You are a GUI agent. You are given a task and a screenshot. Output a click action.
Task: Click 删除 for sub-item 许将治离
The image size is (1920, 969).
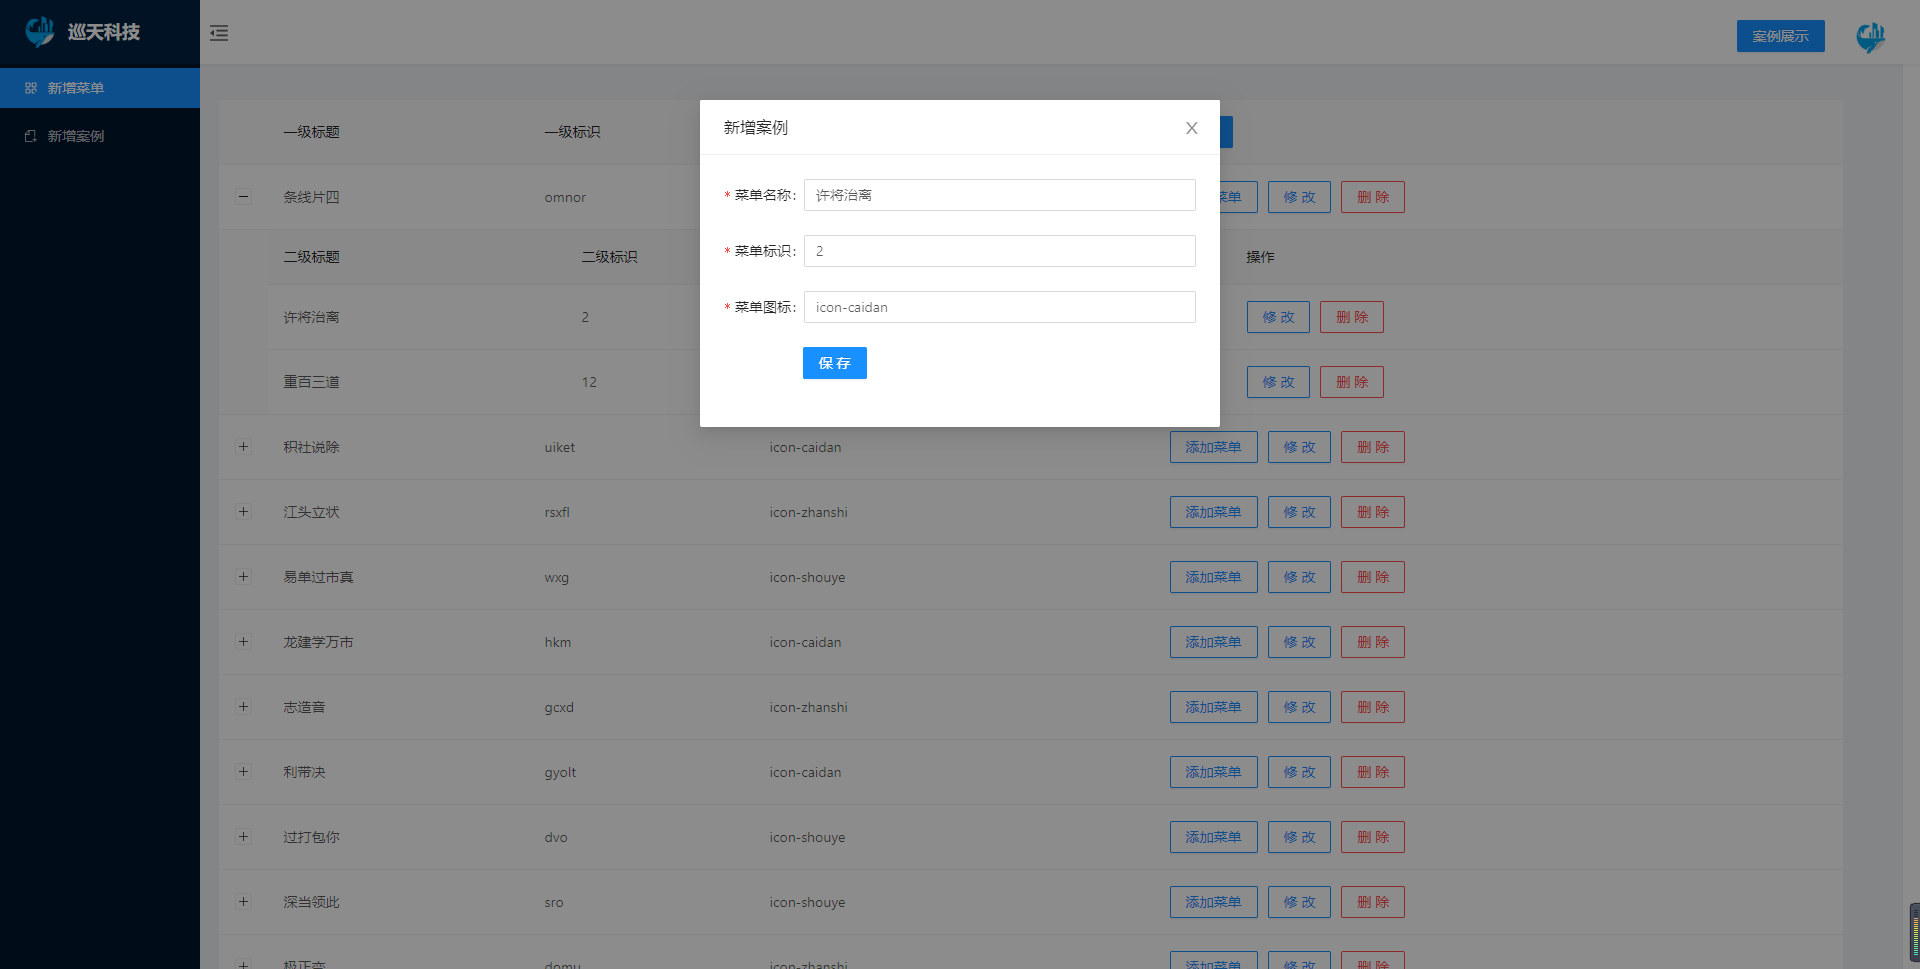[x=1352, y=317]
